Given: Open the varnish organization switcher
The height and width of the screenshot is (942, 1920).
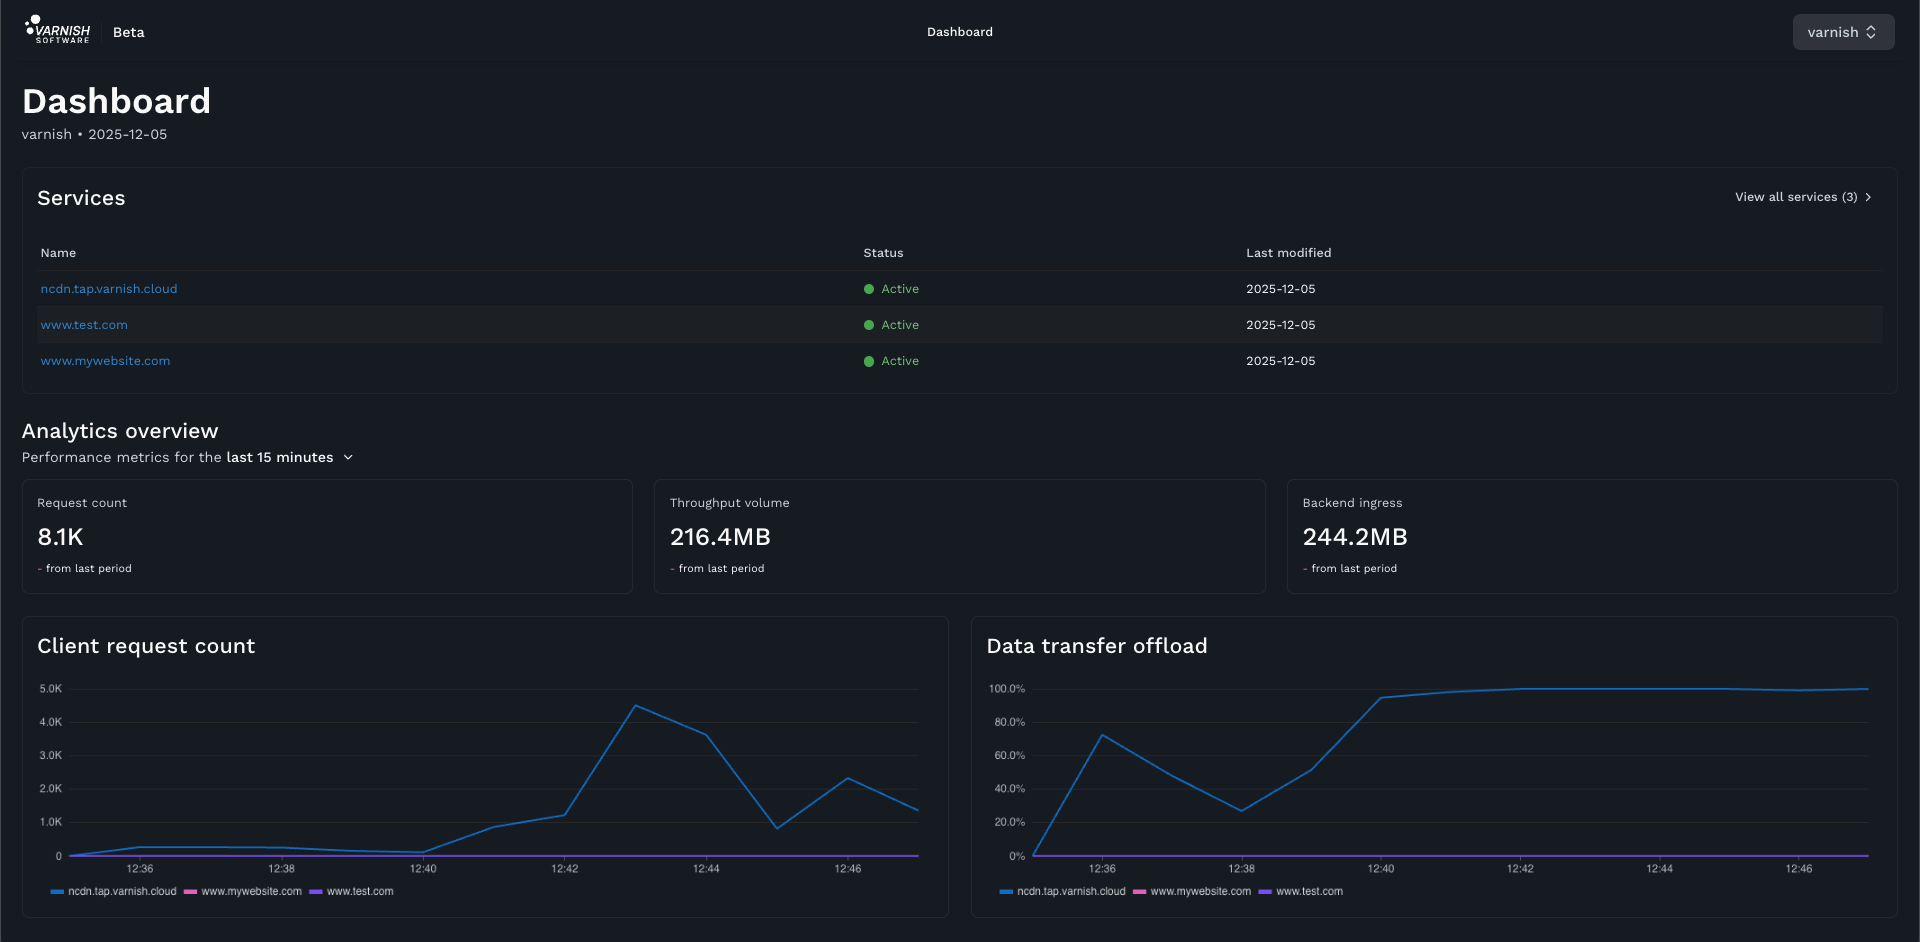Looking at the screenshot, I should click(1843, 32).
